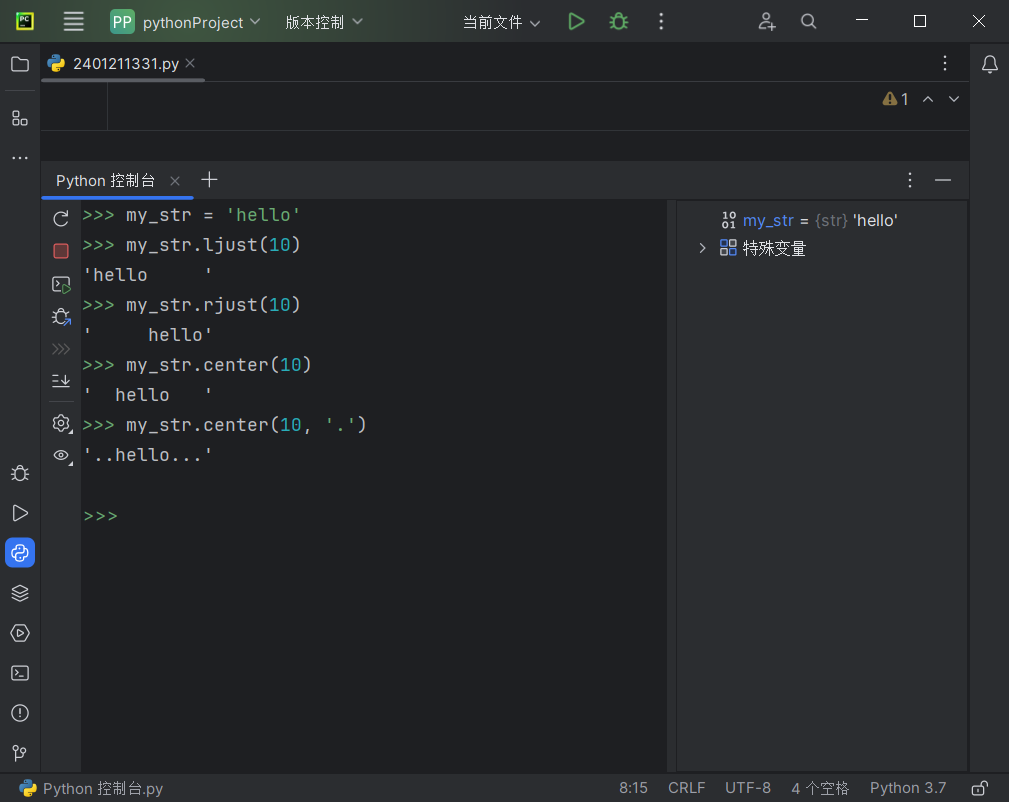The image size is (1009, 802).
Task: Open the console panel options menu
Action: pos(910,180)
